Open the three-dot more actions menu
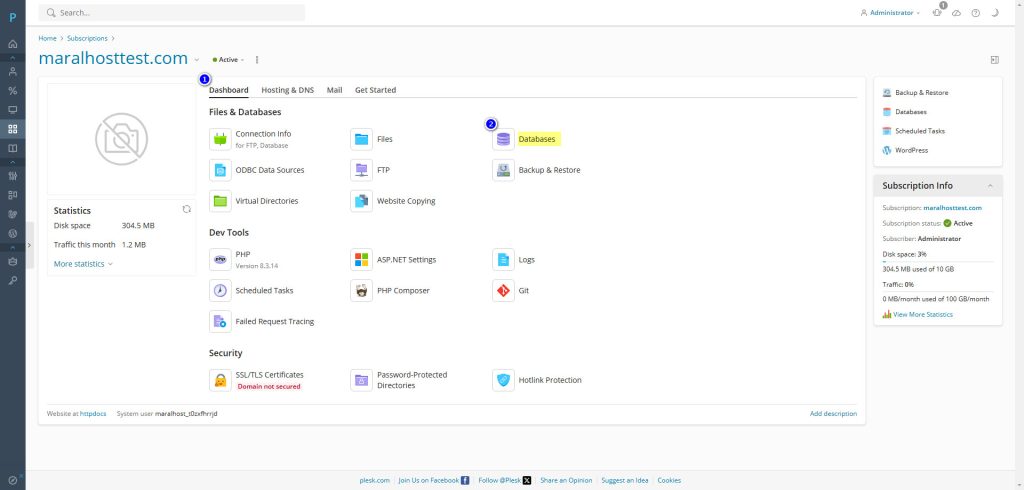The width and height of the screenshot is (1024, 490). 257,59
